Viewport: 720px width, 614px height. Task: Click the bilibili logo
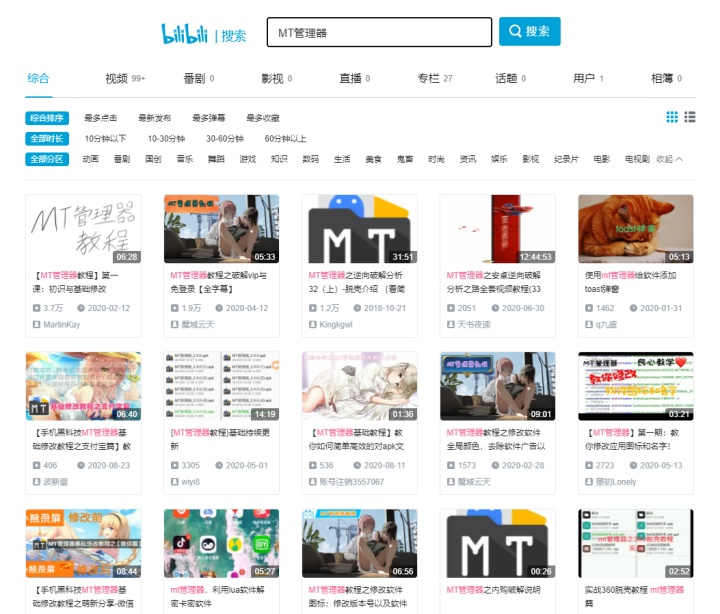(x=184, y=34)
